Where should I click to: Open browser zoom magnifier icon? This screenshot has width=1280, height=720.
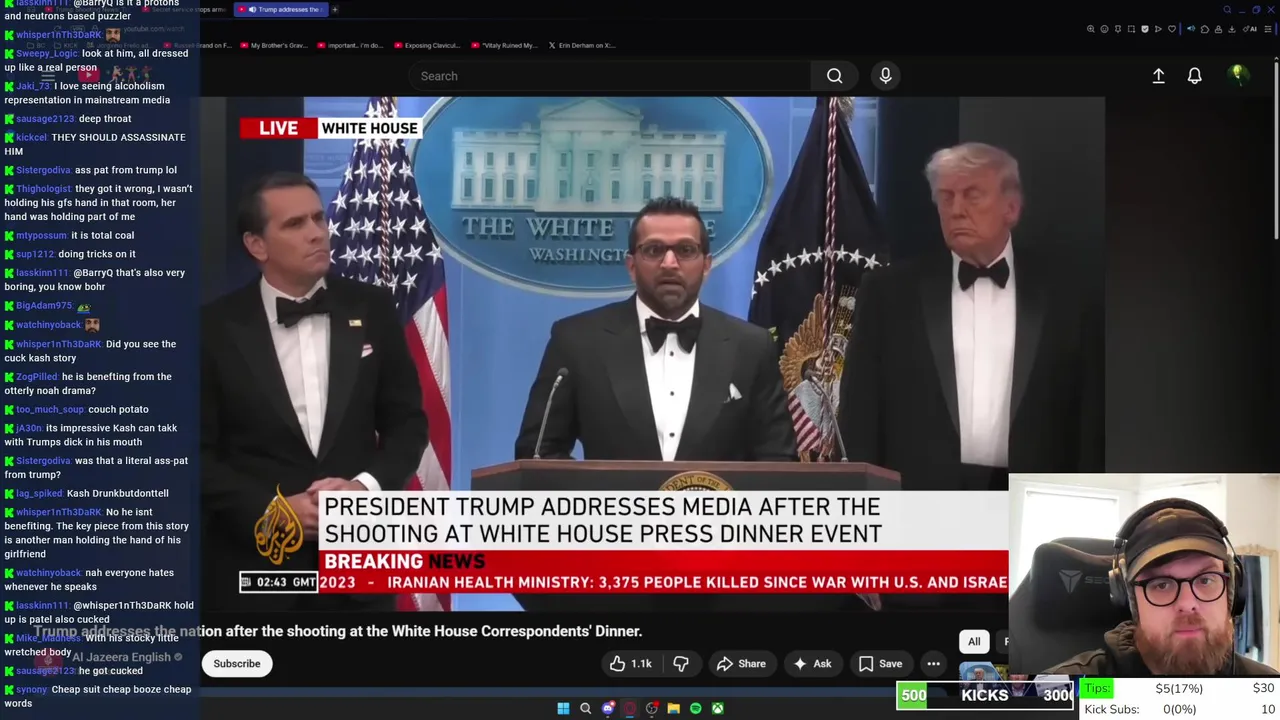[x=1091, y=29]
